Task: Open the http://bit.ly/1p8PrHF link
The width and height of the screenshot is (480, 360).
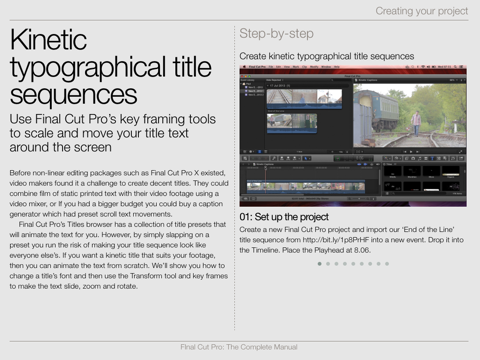Action: coord(335,240)
